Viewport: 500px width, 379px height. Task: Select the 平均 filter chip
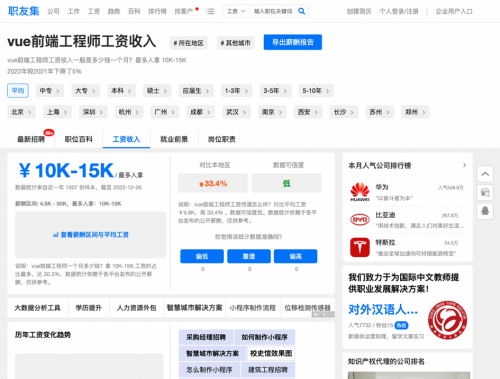click(18, 91)
